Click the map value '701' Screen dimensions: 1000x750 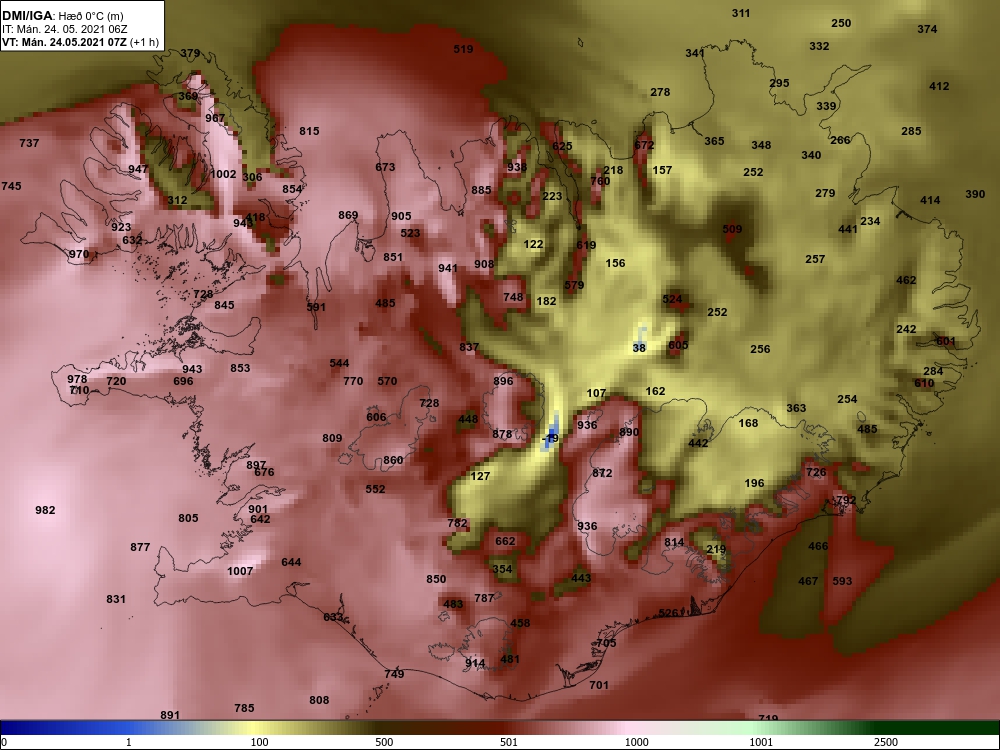click(x=599, y=685)
